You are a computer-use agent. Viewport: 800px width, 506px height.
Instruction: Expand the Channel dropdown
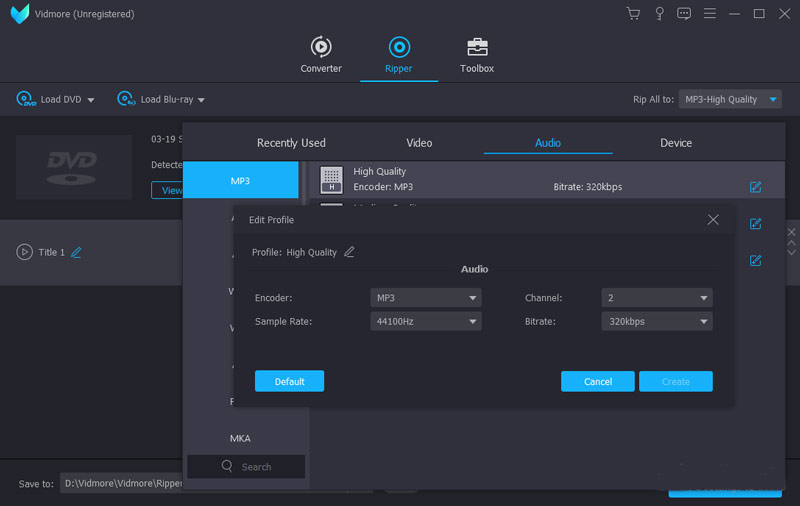coord(657,298)
